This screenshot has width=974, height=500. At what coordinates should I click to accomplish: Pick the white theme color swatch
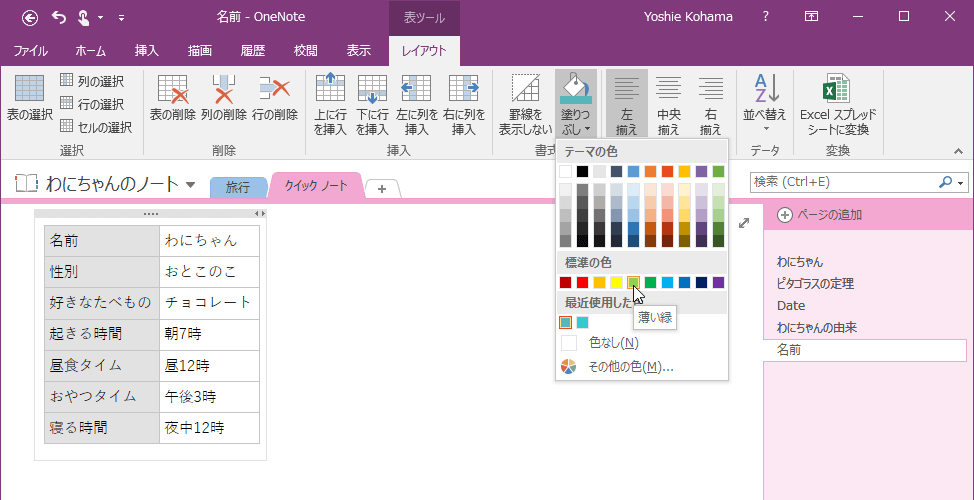(565, 171)
